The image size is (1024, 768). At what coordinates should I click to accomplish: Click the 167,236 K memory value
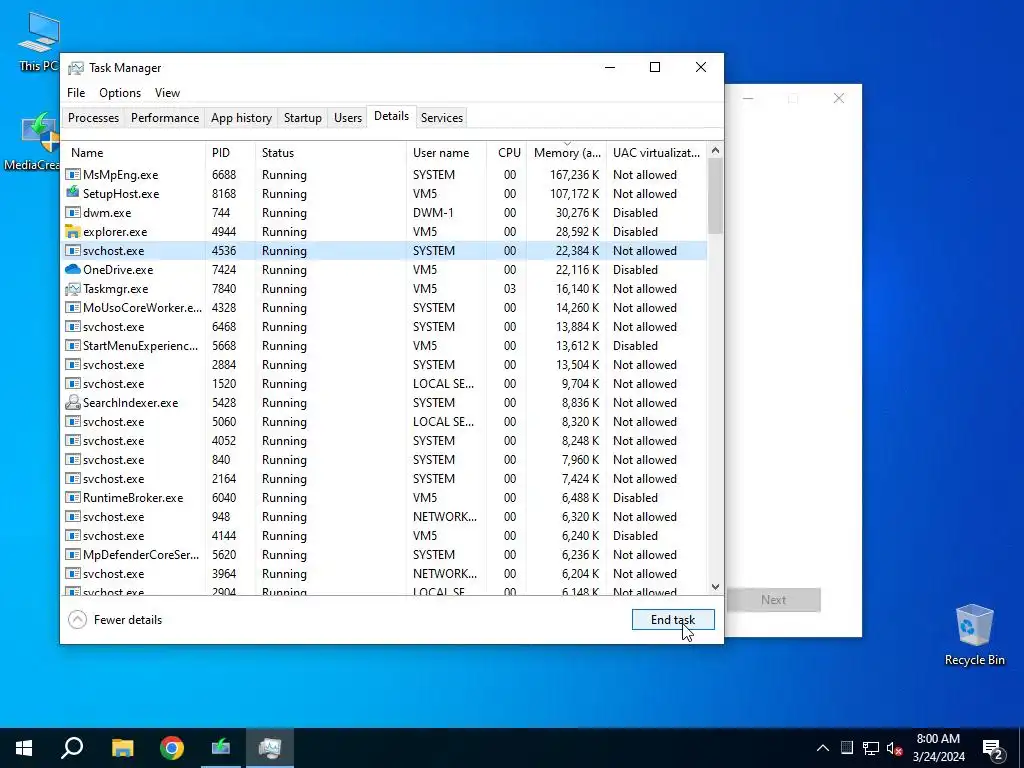pos(574,175)
